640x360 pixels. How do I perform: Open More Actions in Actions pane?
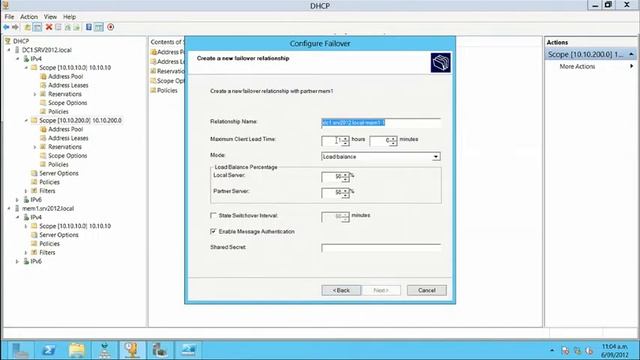pyautogui.click(x=577, y=67)
